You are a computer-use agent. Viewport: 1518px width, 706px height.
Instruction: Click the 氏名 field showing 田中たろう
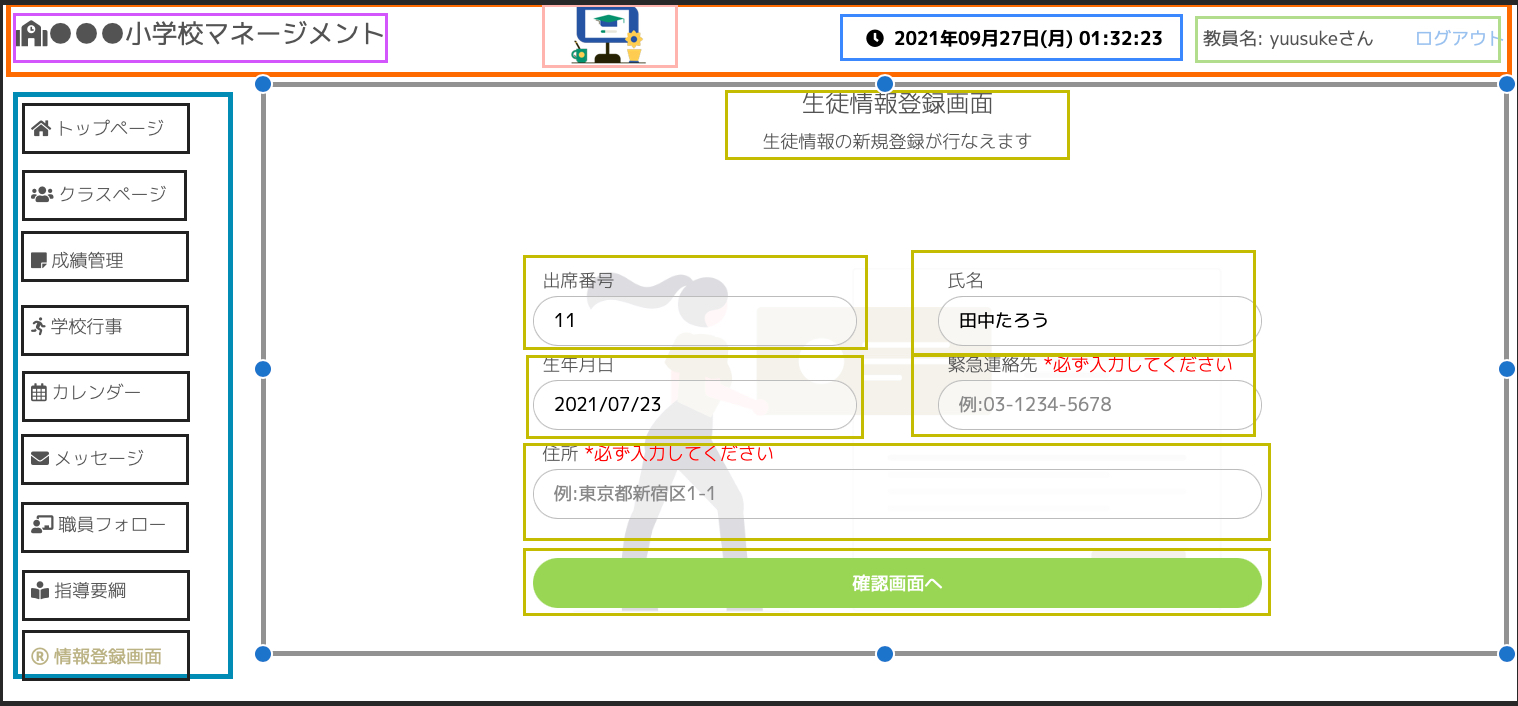(x=1098, y=321)
